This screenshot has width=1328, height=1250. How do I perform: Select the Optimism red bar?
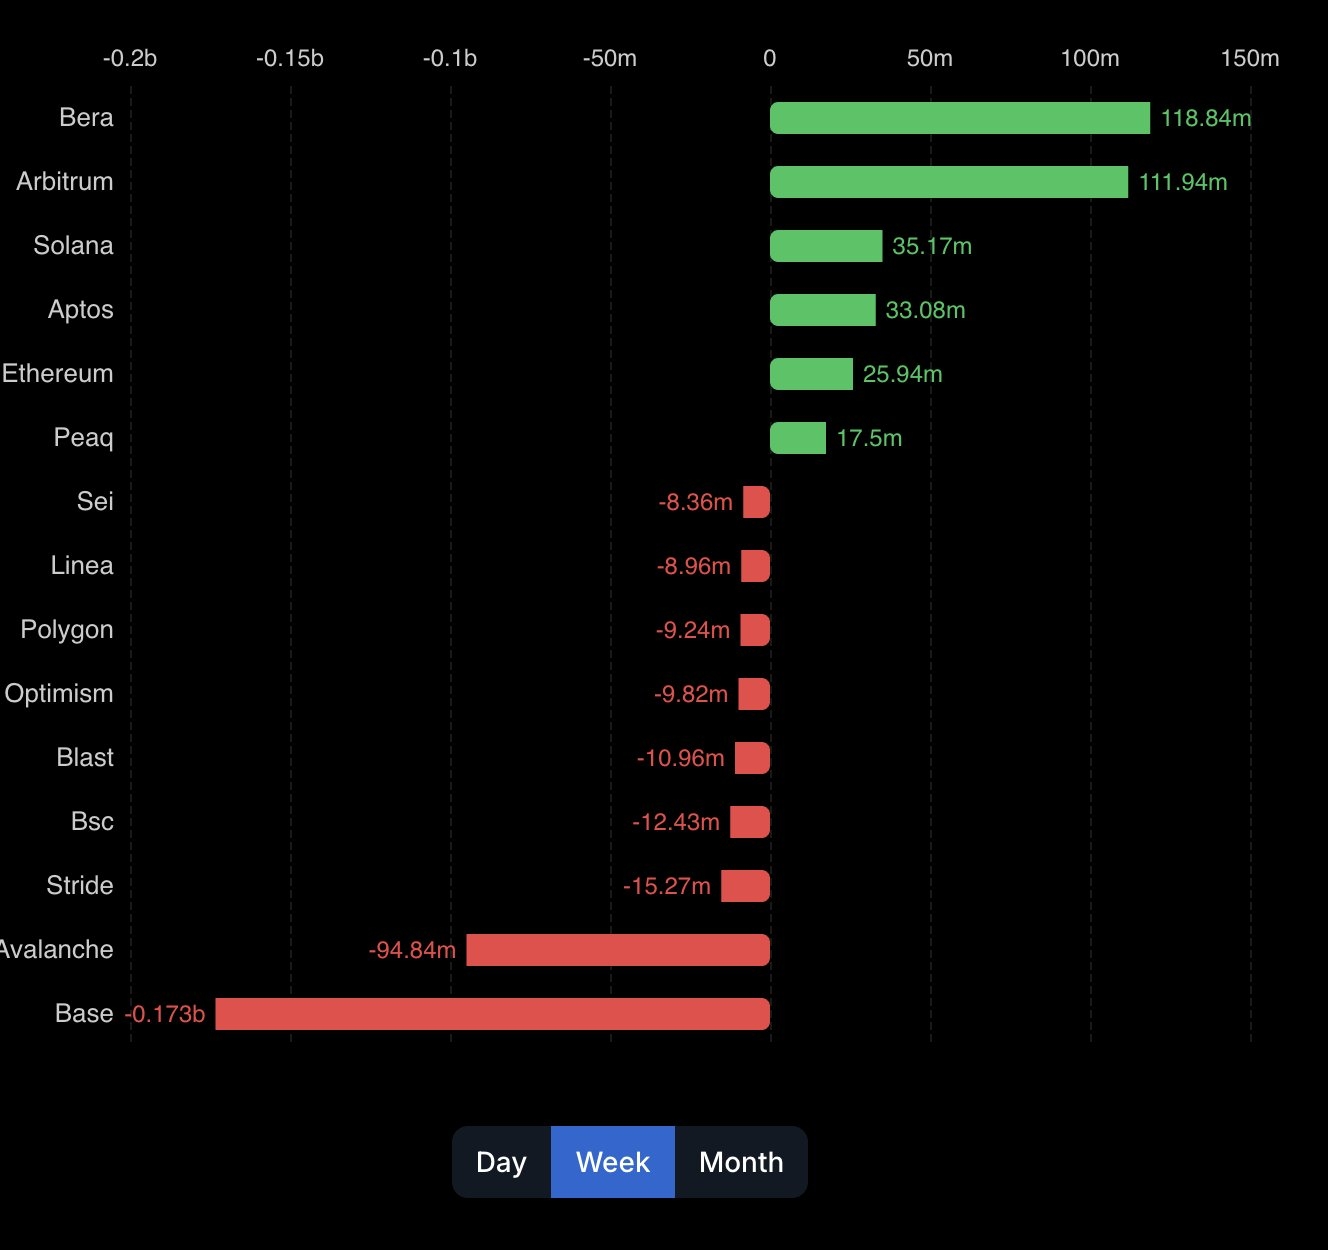pyautogui.click(x=754, y=694)
